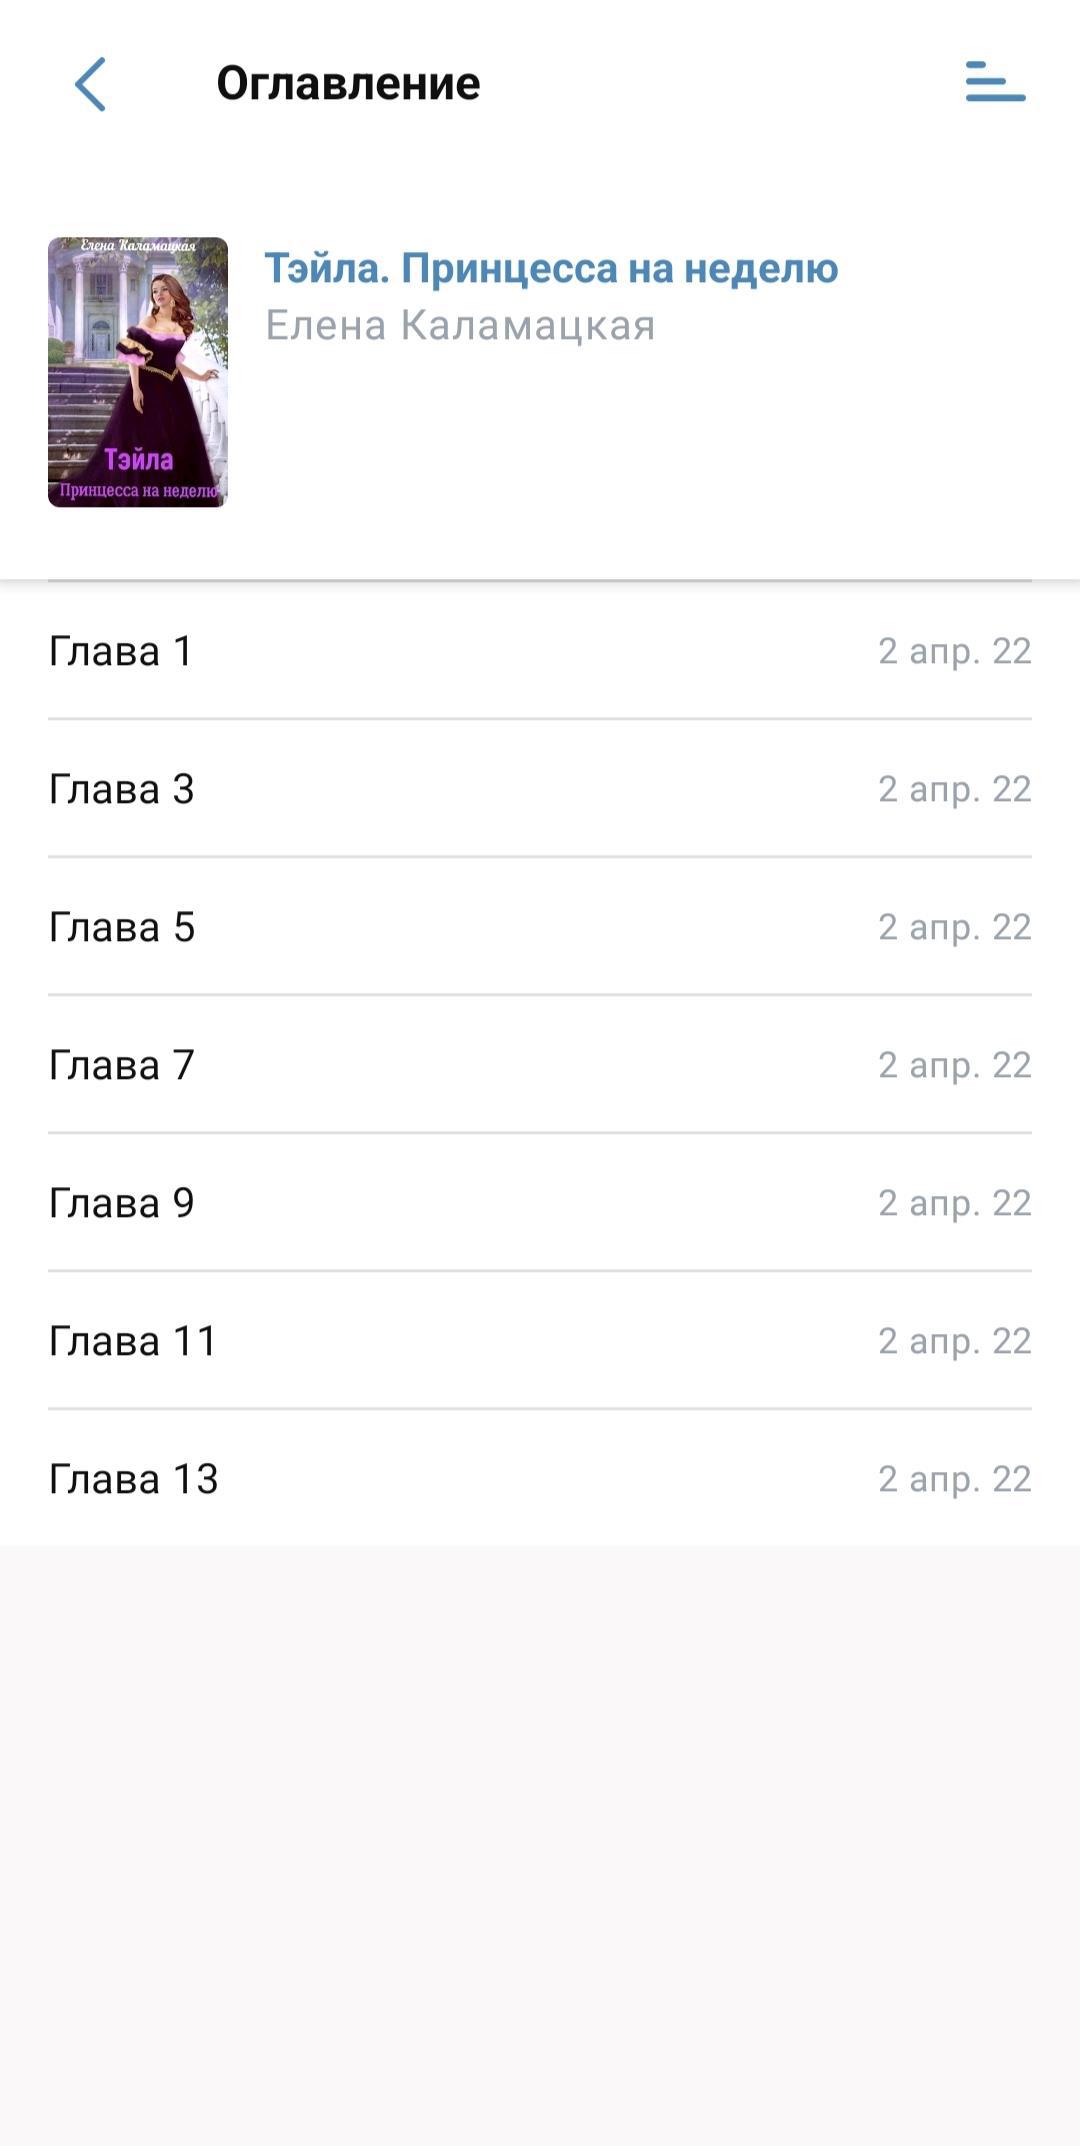Tap the date beside Глава 11
Image resolution: width=1080 pixels, height=2146 pixels.
pyautogui.click(x=954, y=1341)
